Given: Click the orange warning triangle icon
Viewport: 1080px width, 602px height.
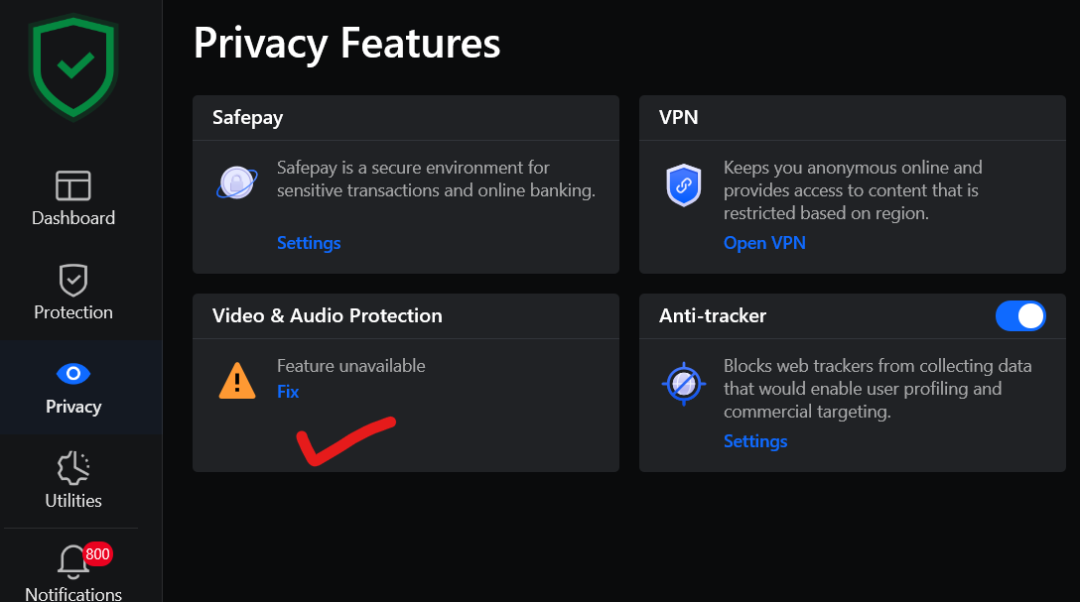Looking at the screenshot, I should pos(237,380).
